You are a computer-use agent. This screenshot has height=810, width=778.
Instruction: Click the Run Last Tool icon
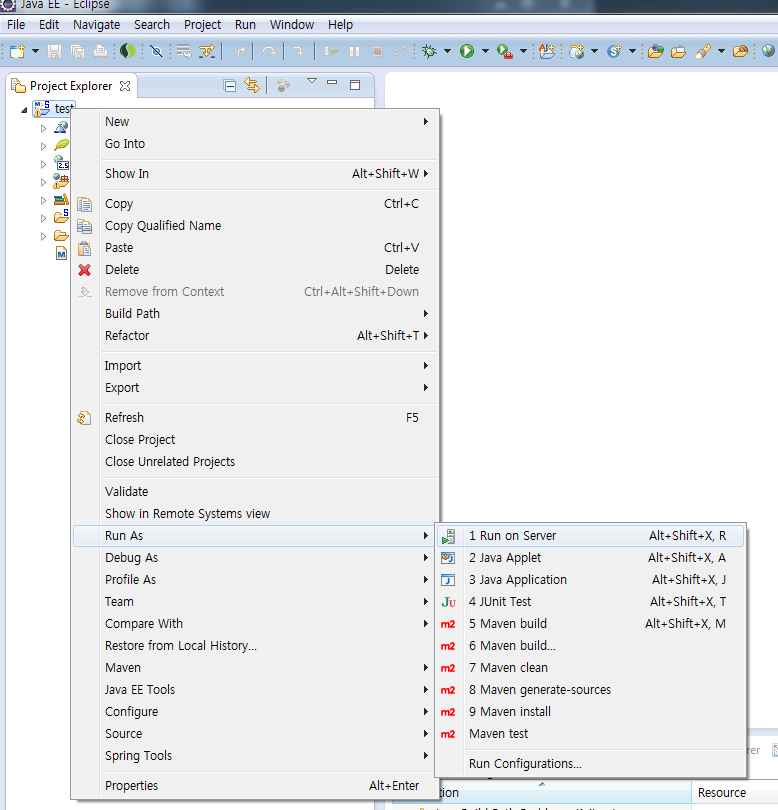click(504, 51)
